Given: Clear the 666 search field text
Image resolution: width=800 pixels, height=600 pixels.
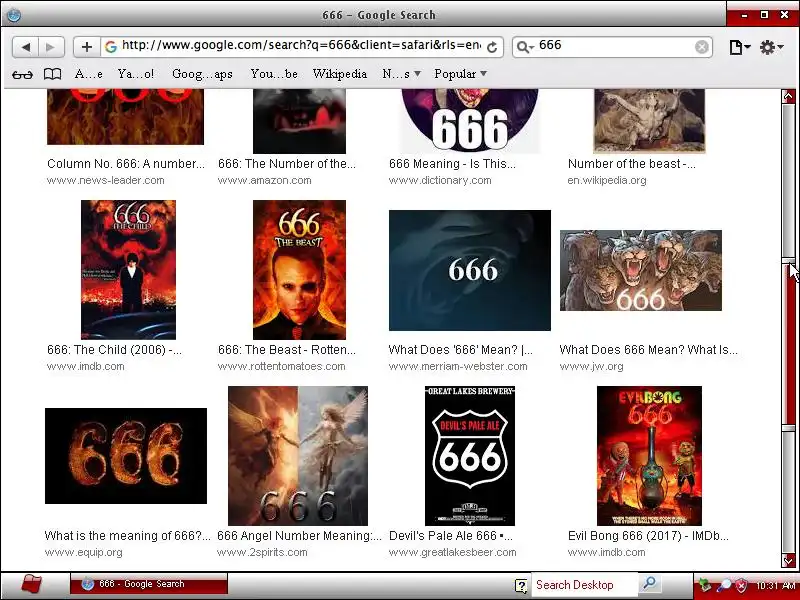Looking at the screenshot, I should (702, 47).
